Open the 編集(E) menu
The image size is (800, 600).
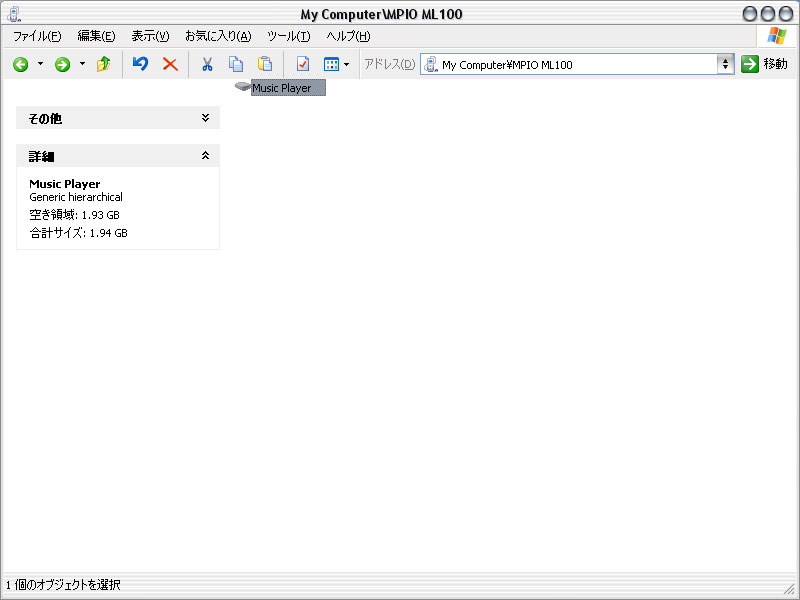pos(96,36)
